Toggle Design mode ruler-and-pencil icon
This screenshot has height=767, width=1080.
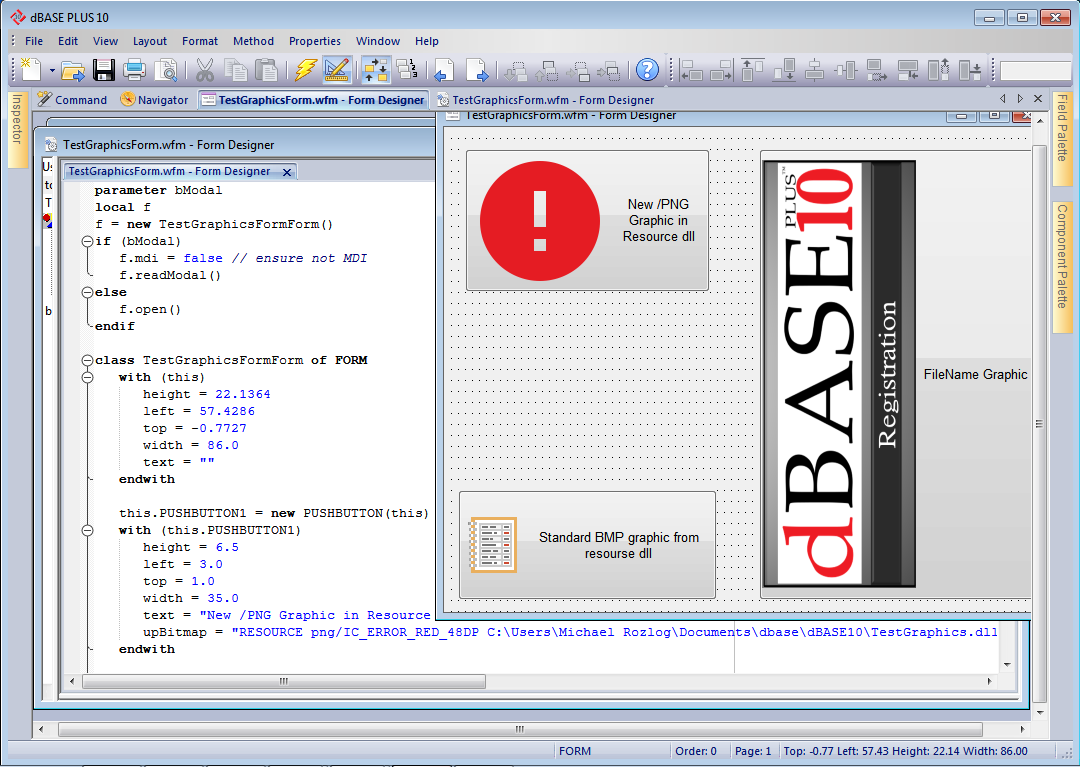[337, 70]
